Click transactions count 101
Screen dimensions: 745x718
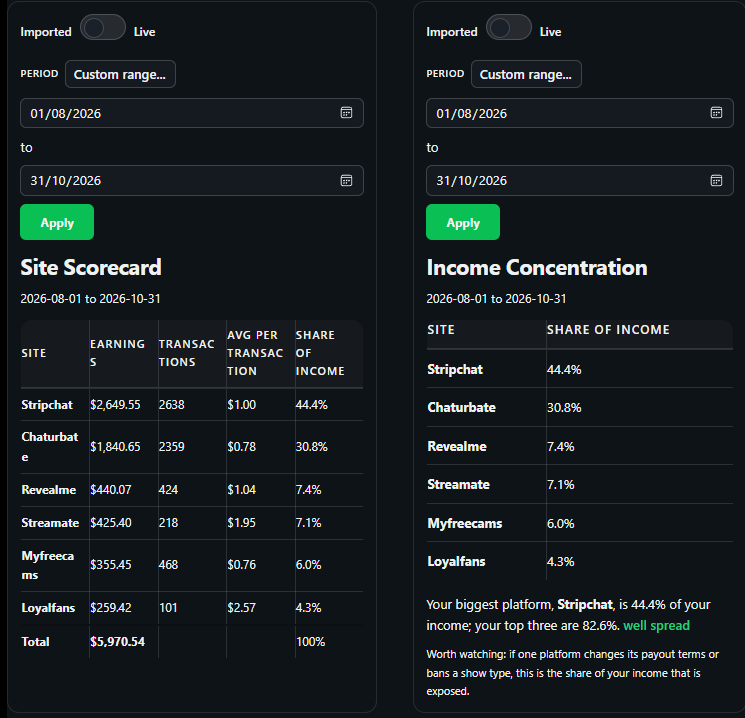168,608
